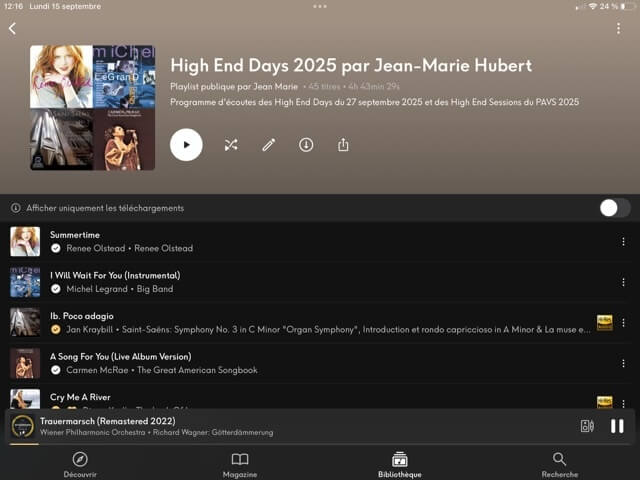The image size is (640, 480).
Task: Open audio output device selector
Action: coord(587,426)
